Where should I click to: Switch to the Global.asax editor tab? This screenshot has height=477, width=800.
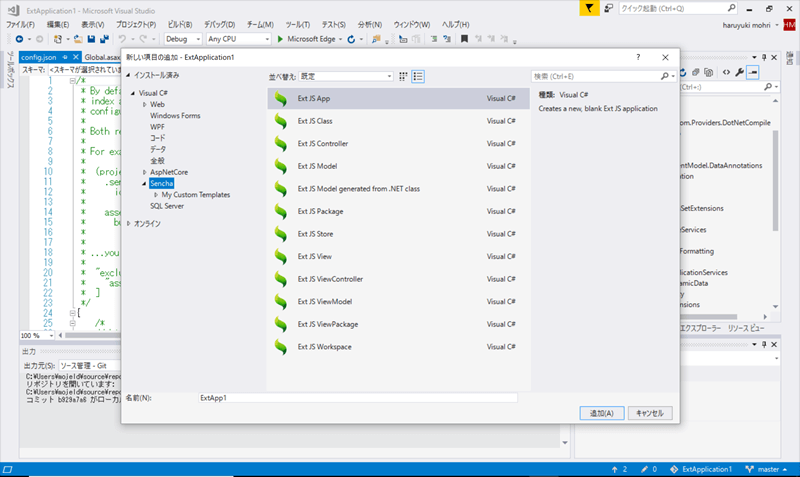[102, 57]
